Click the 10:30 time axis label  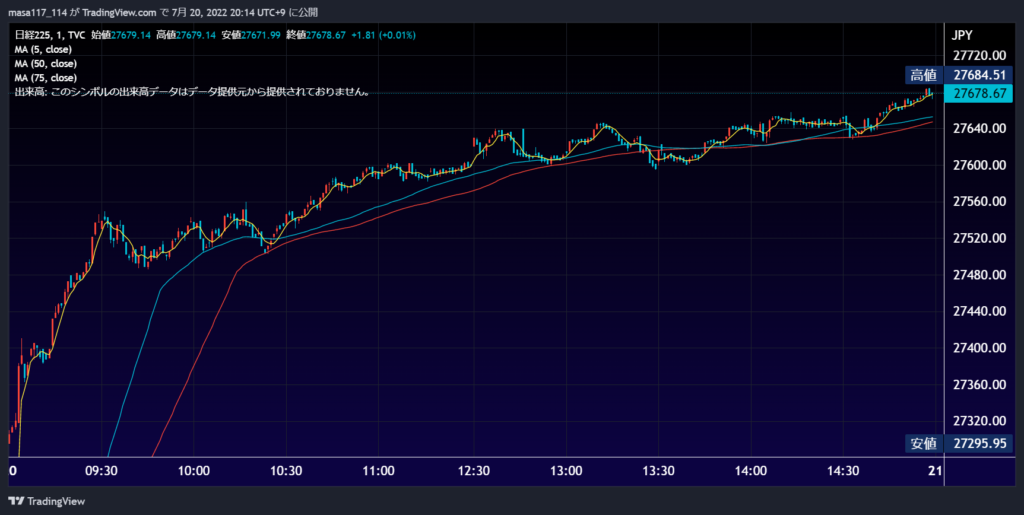click(x=286, y=471)
